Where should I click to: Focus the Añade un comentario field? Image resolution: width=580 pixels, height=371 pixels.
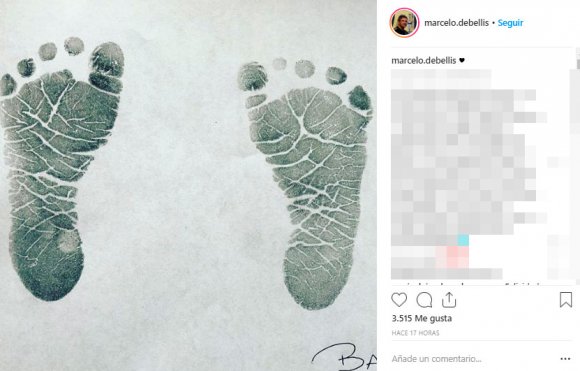(473, 359)
